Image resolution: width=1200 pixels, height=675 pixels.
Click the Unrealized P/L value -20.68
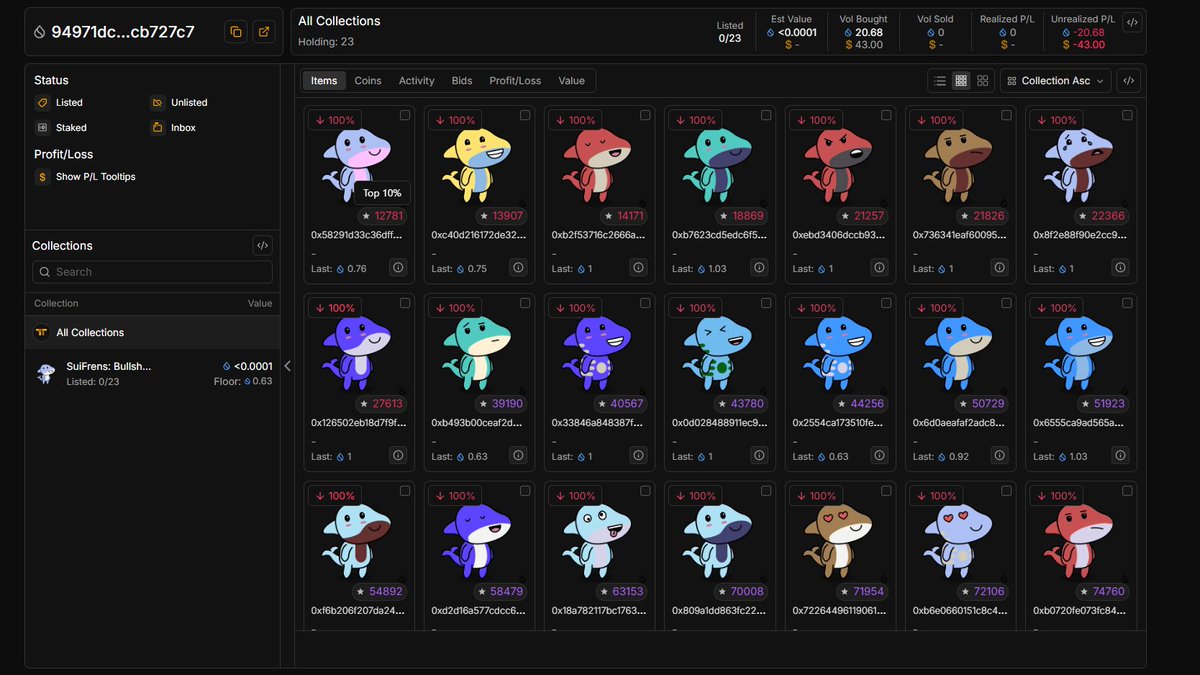click(1083, 32)
